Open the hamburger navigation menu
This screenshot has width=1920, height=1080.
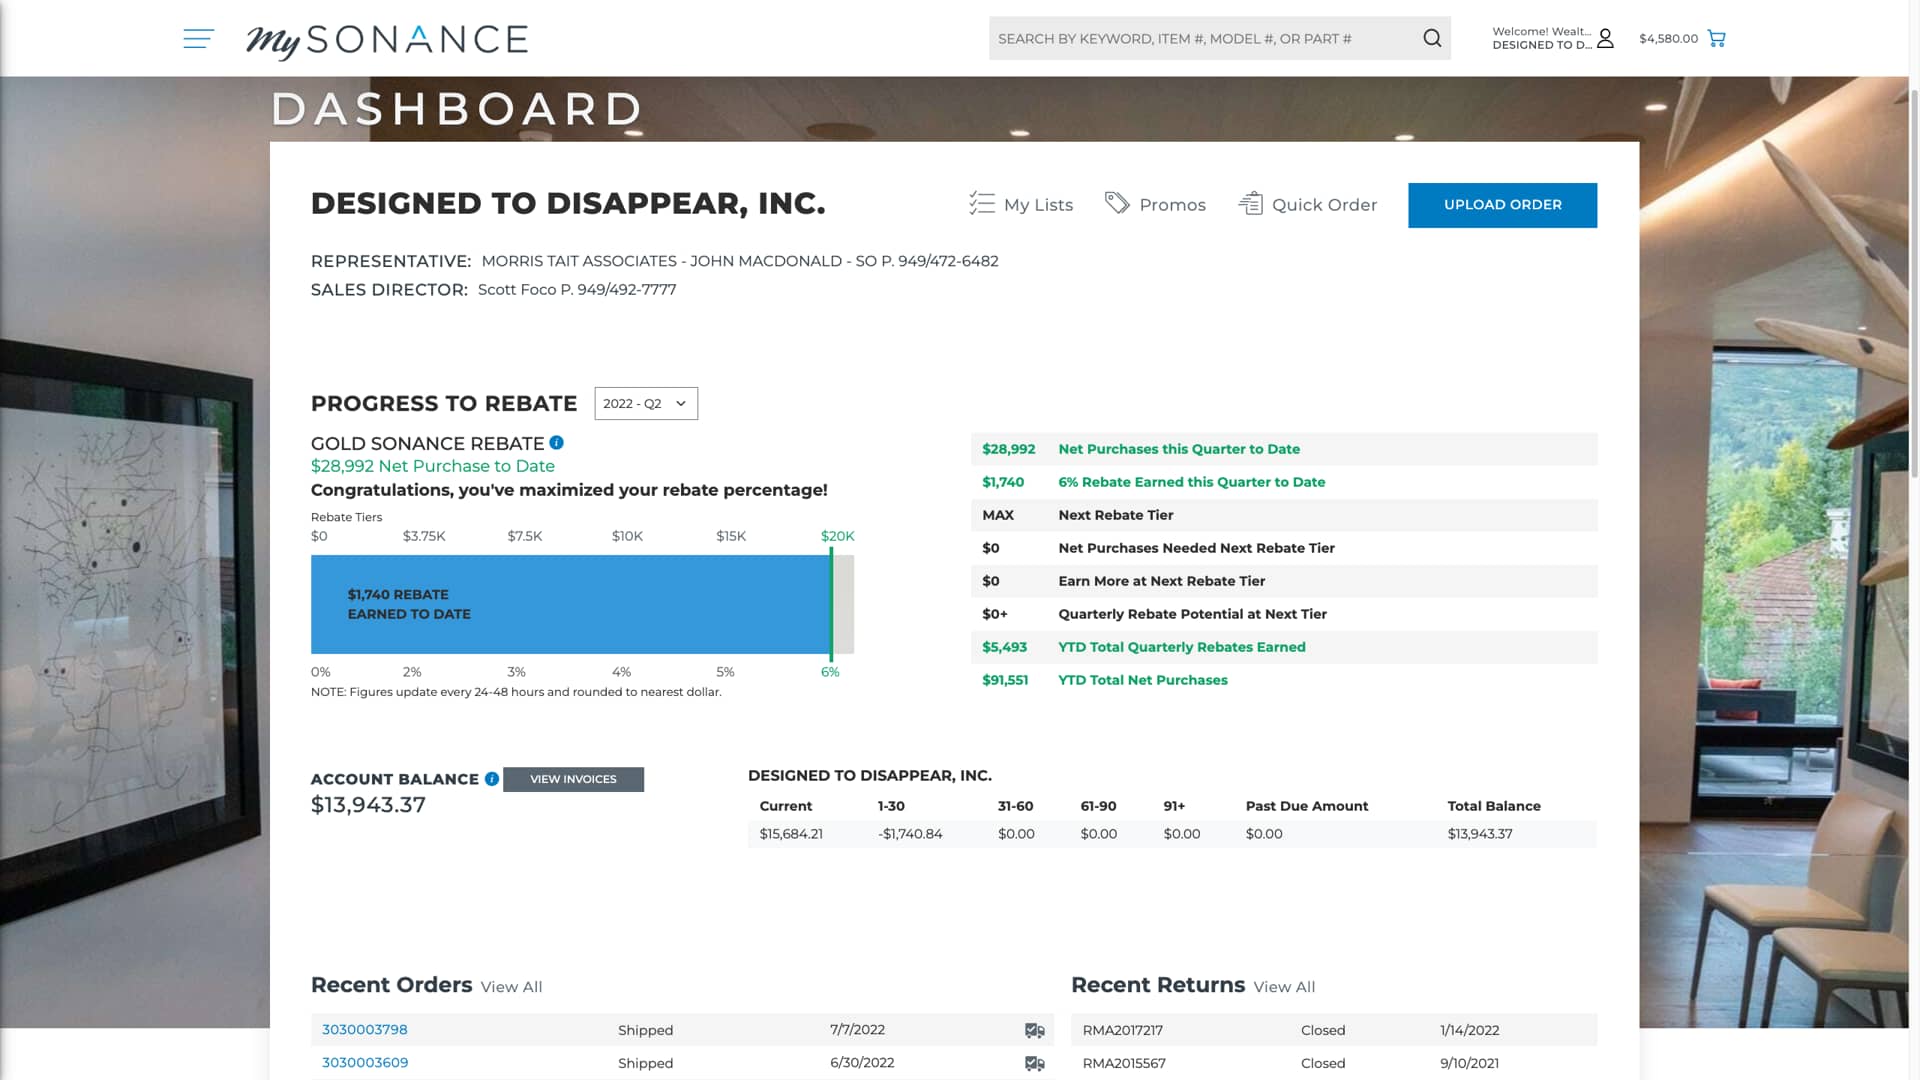pos(198,39)
